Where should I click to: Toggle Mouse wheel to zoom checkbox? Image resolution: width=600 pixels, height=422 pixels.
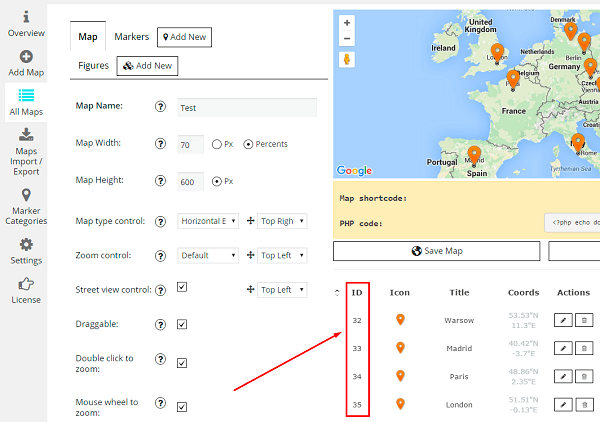[x=182, y=407]
